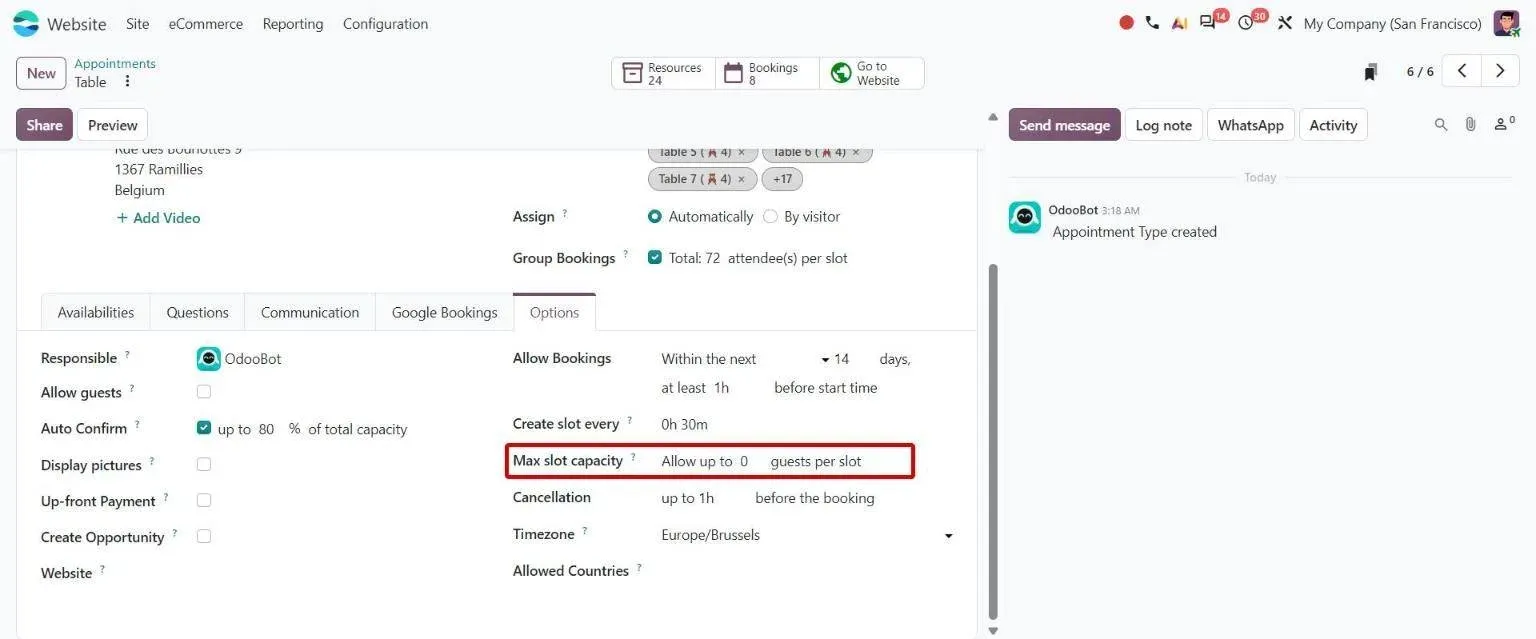Open the Allow Bookings 'Within the next' dropdown
Screen dimensions: 1536x639
(745, 359)
